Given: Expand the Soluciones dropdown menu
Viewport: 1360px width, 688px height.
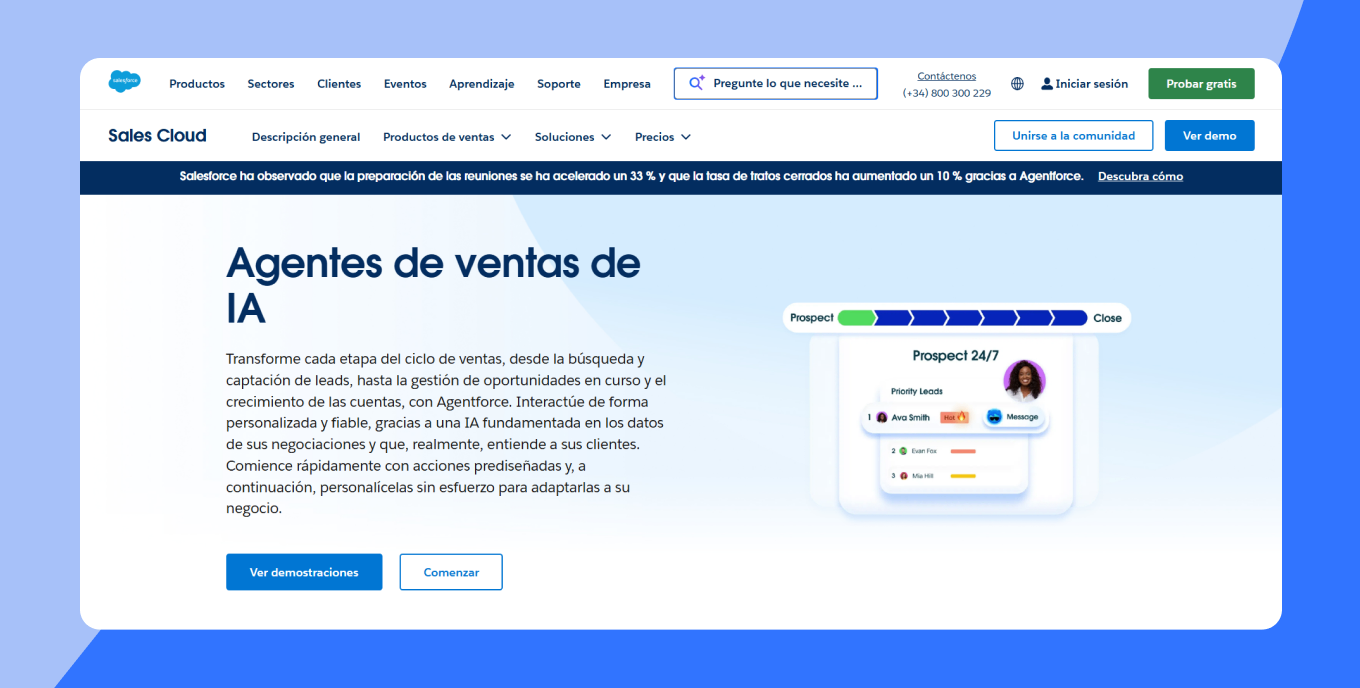Looking at the screenshot, I should [571, 137].
